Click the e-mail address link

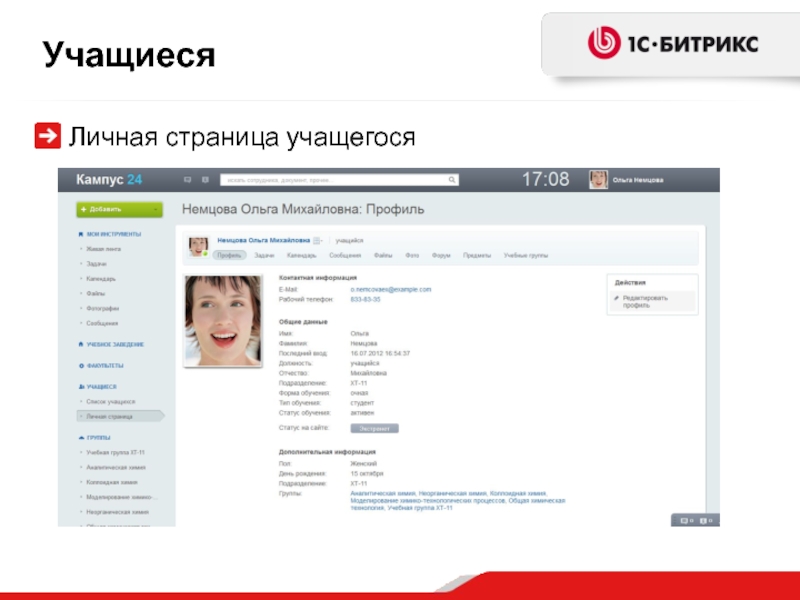click(x=391, y=289)
